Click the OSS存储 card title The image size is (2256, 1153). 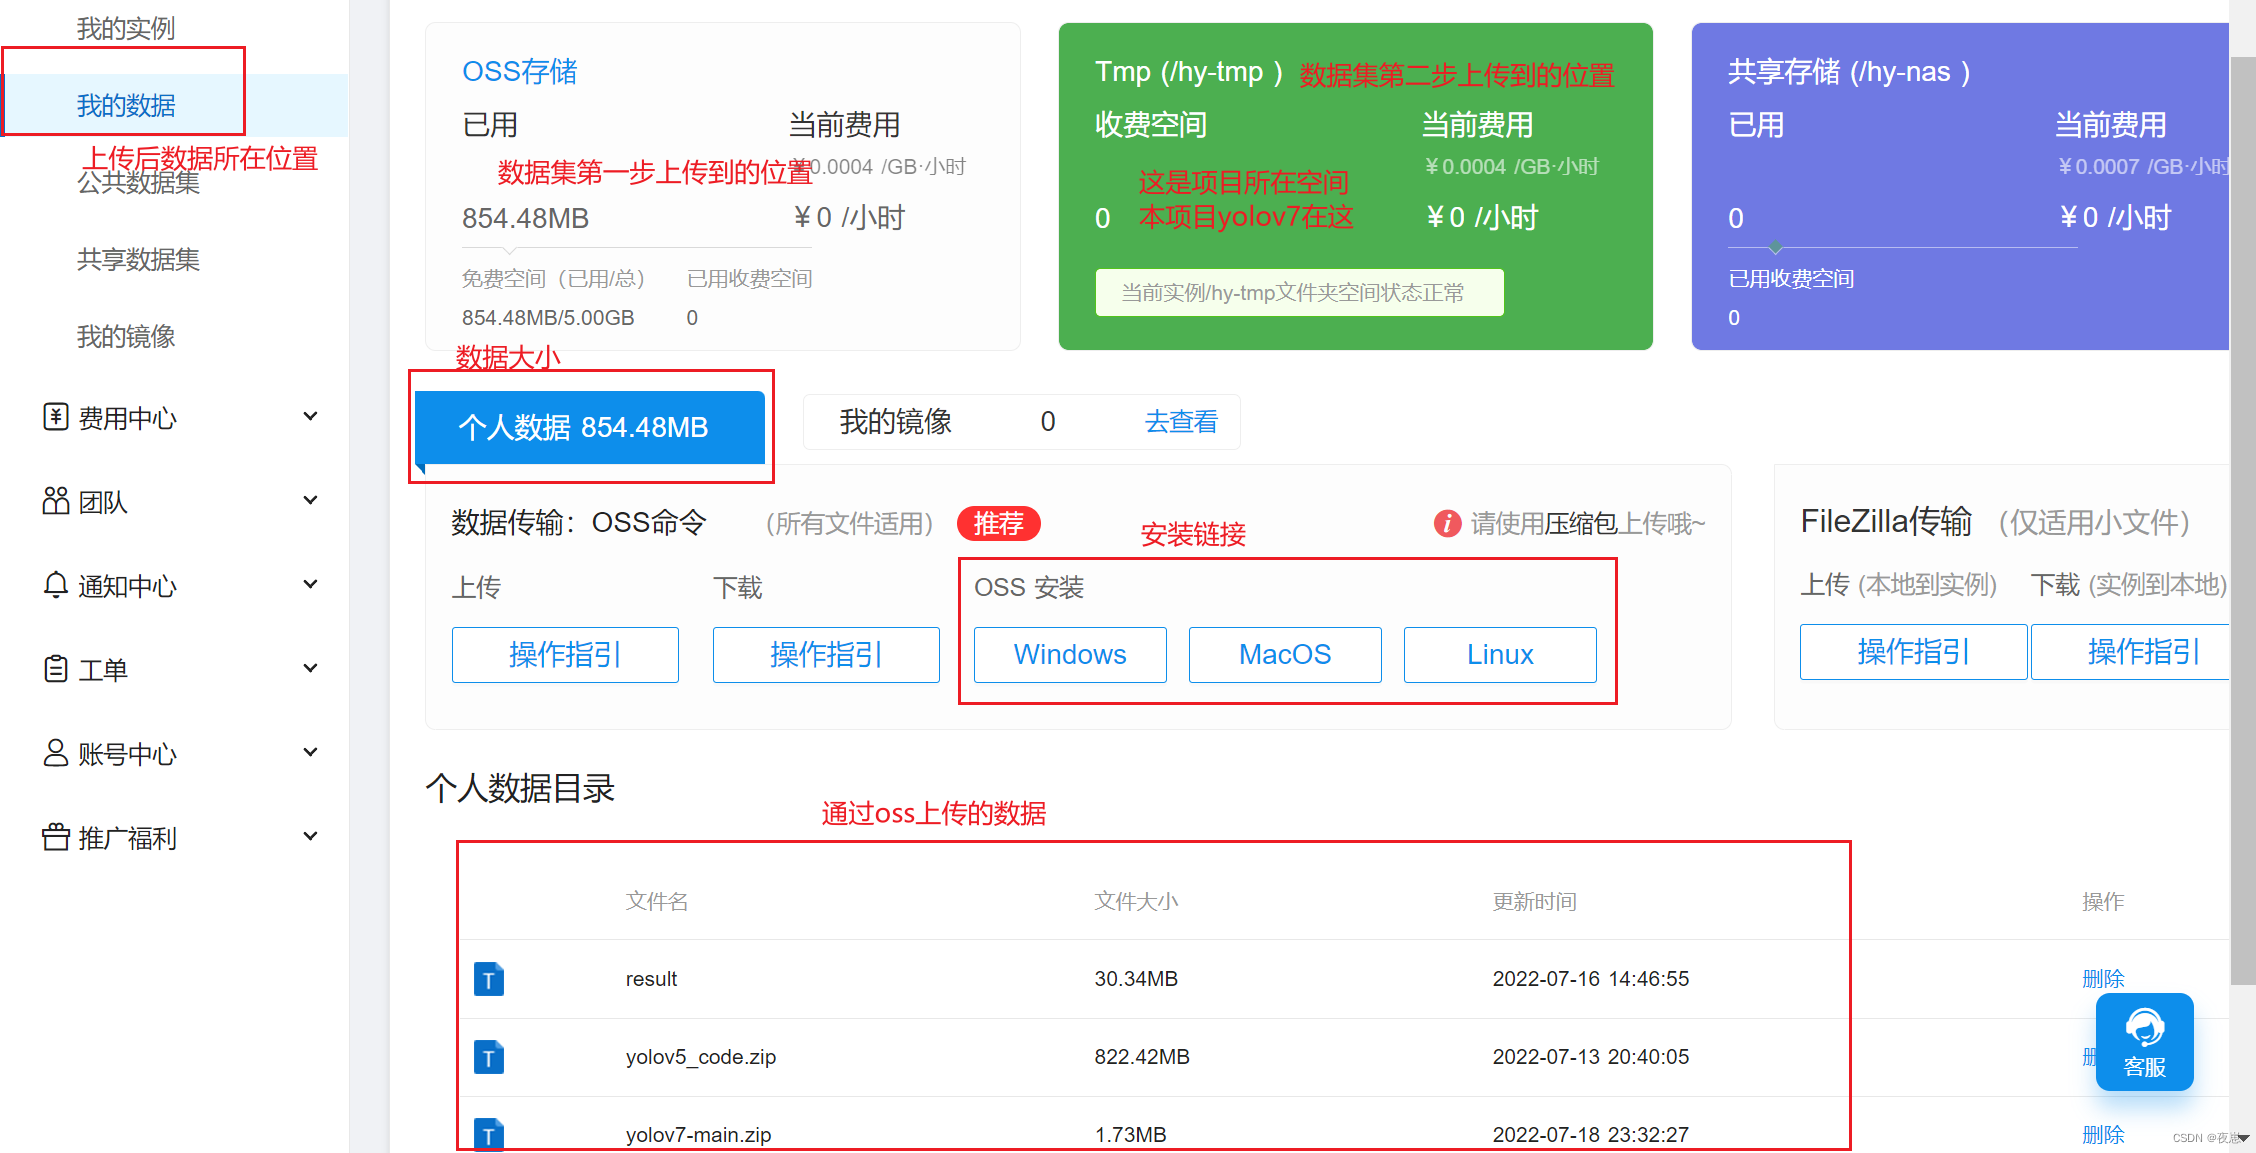[x=519, y=71]
